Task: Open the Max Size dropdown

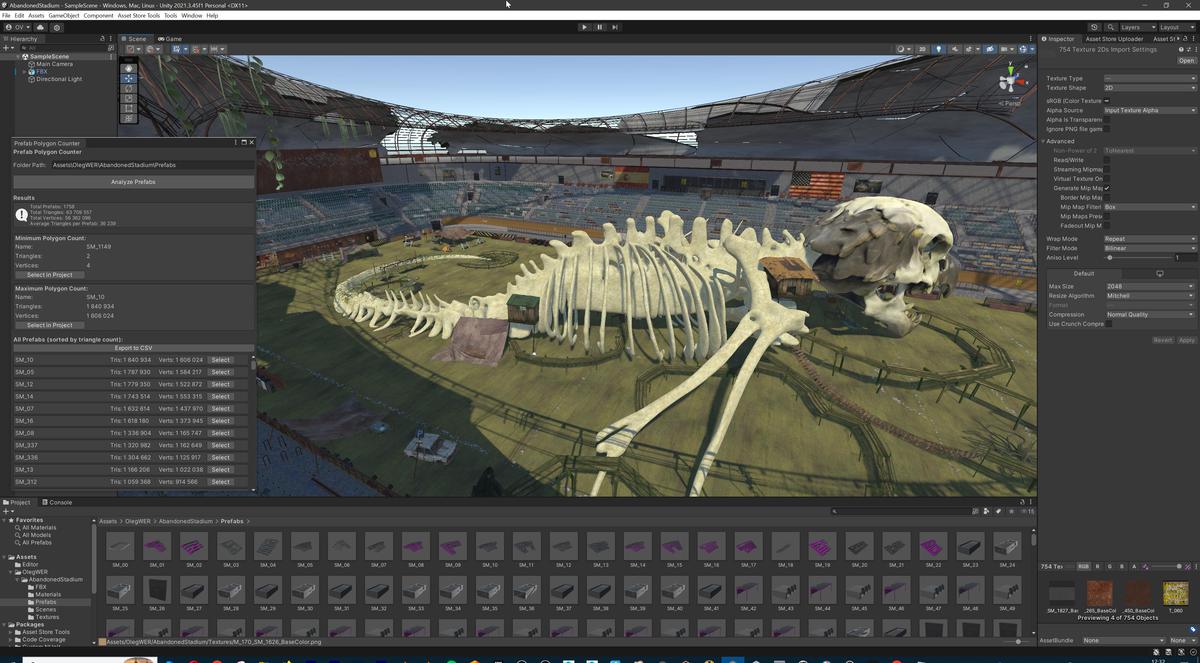Action: click(x=1150, y=285)
